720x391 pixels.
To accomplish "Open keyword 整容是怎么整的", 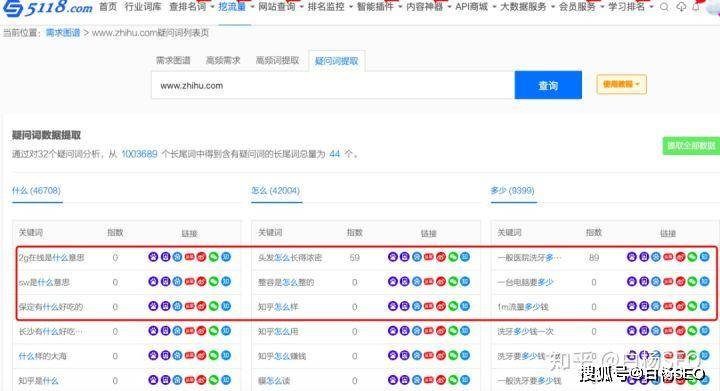I will pyautogui.click(x=286, y=282).
